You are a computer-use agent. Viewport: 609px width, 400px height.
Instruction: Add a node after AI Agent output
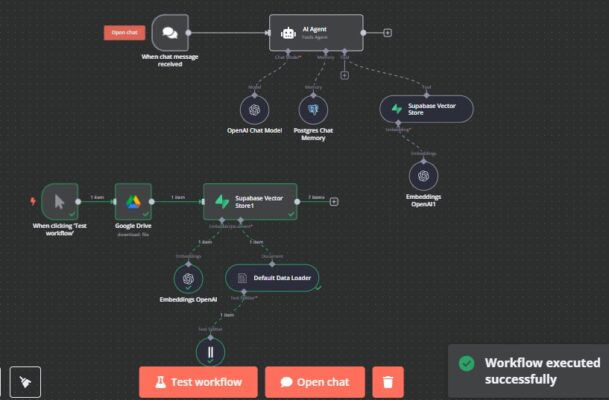click(387, 32)
